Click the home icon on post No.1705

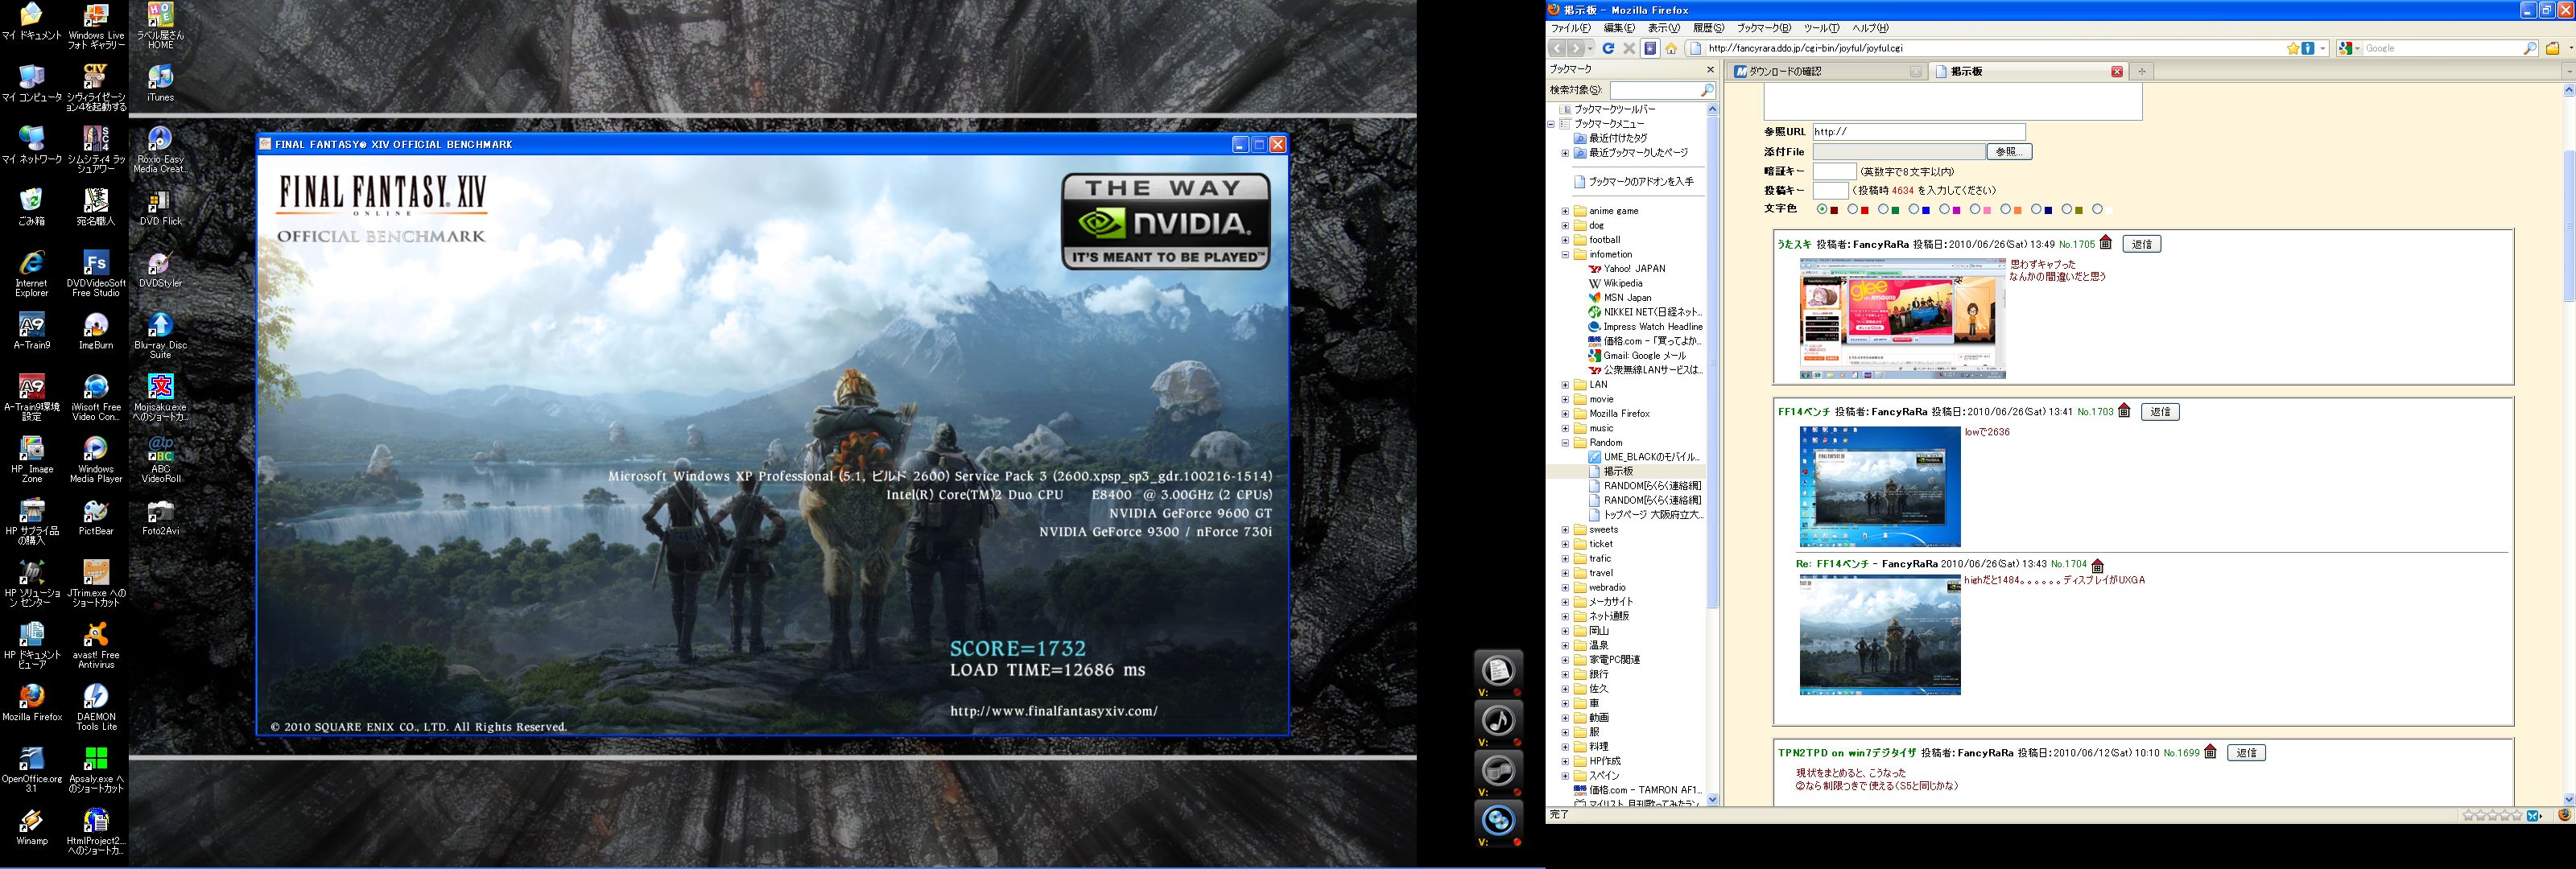click(2105, 243)
